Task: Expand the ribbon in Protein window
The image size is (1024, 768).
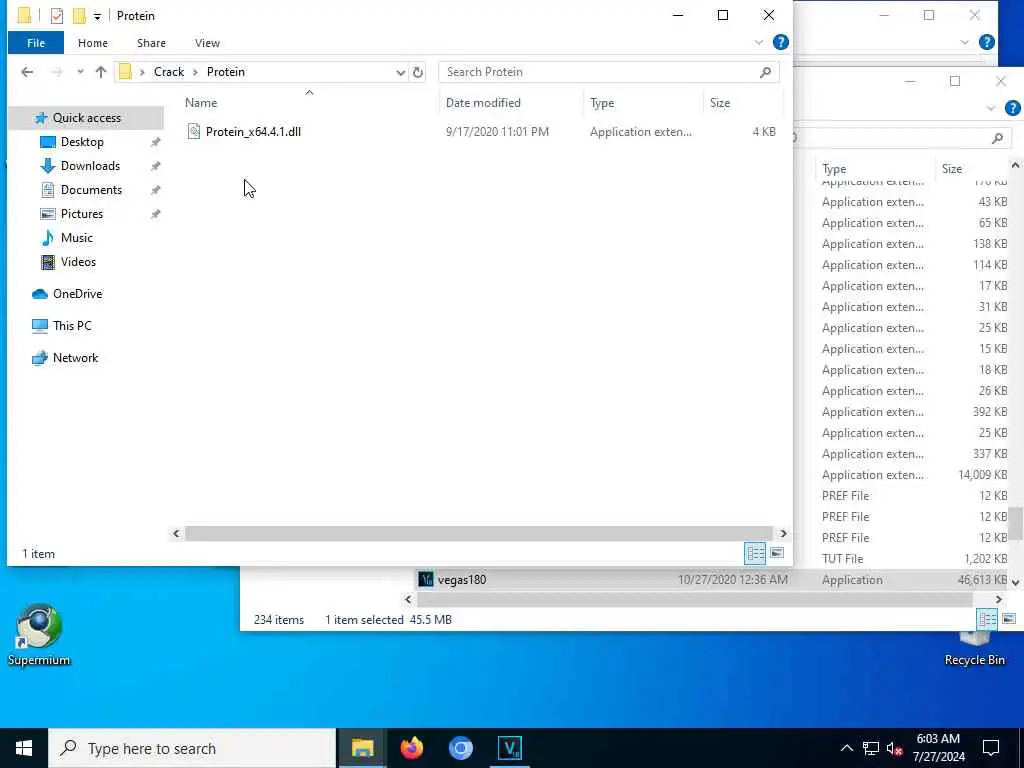Action: pos(758,42)
